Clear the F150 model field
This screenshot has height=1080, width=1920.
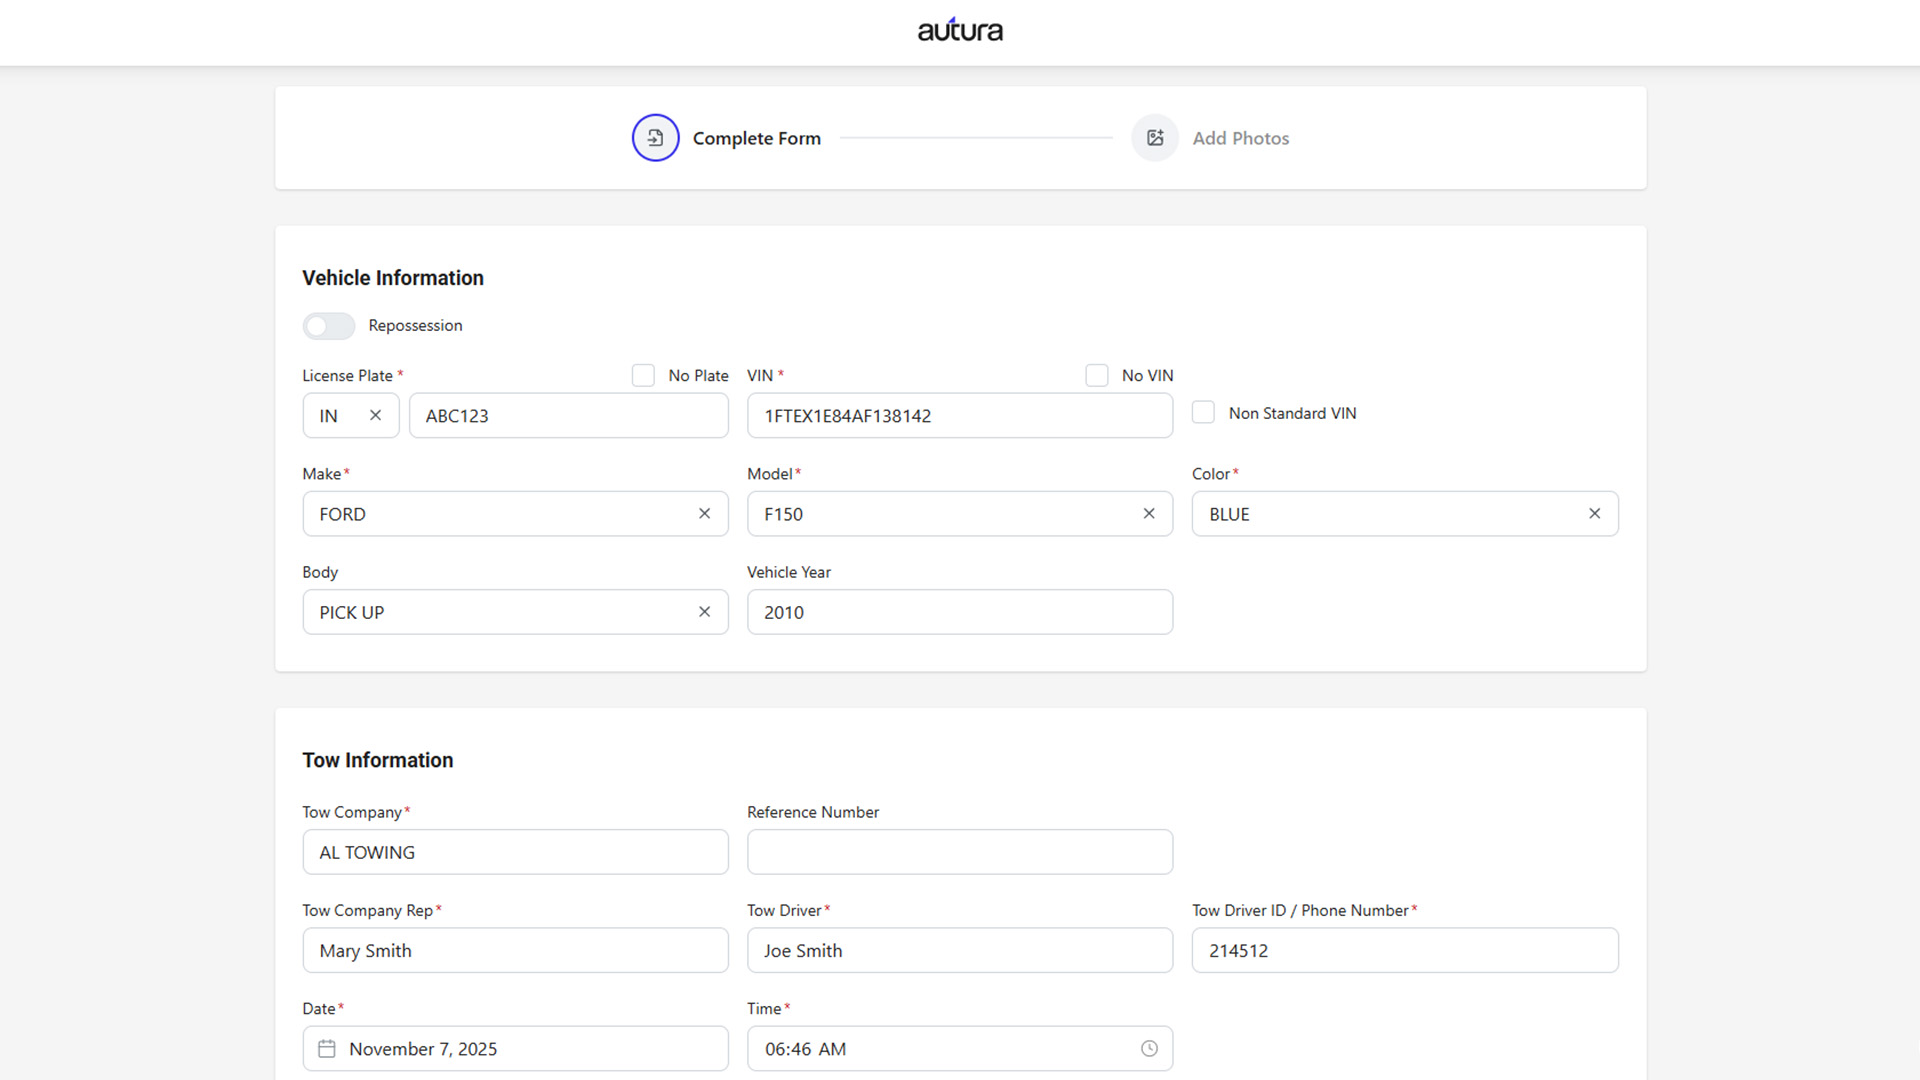point(1149,514)
